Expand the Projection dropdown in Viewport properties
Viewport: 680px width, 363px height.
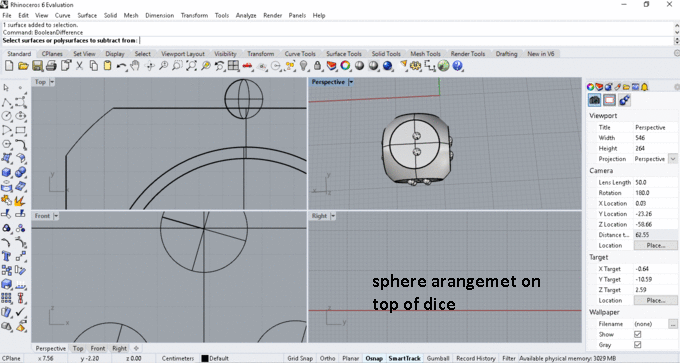[x=673, y=159]
